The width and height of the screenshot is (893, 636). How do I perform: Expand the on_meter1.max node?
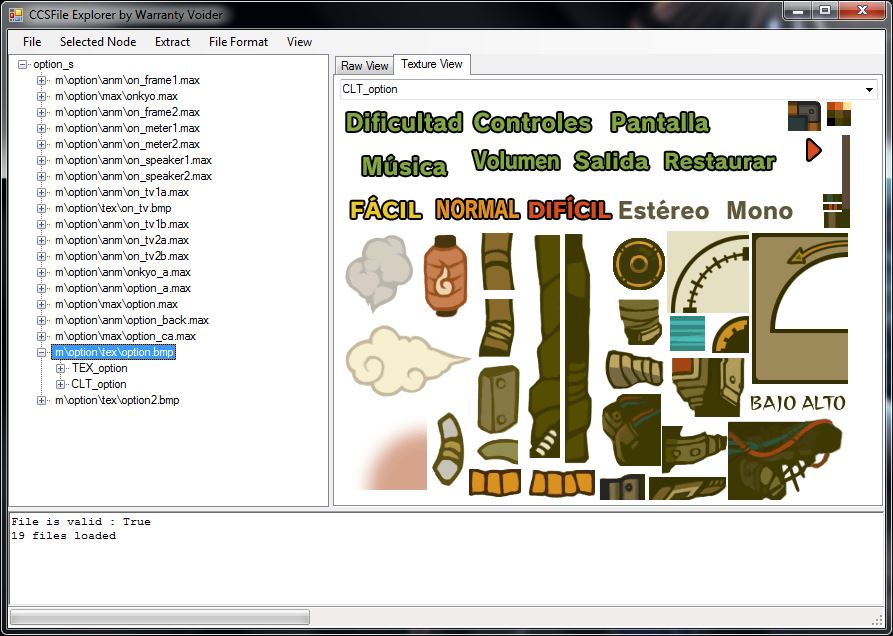[x=41, y=128]
